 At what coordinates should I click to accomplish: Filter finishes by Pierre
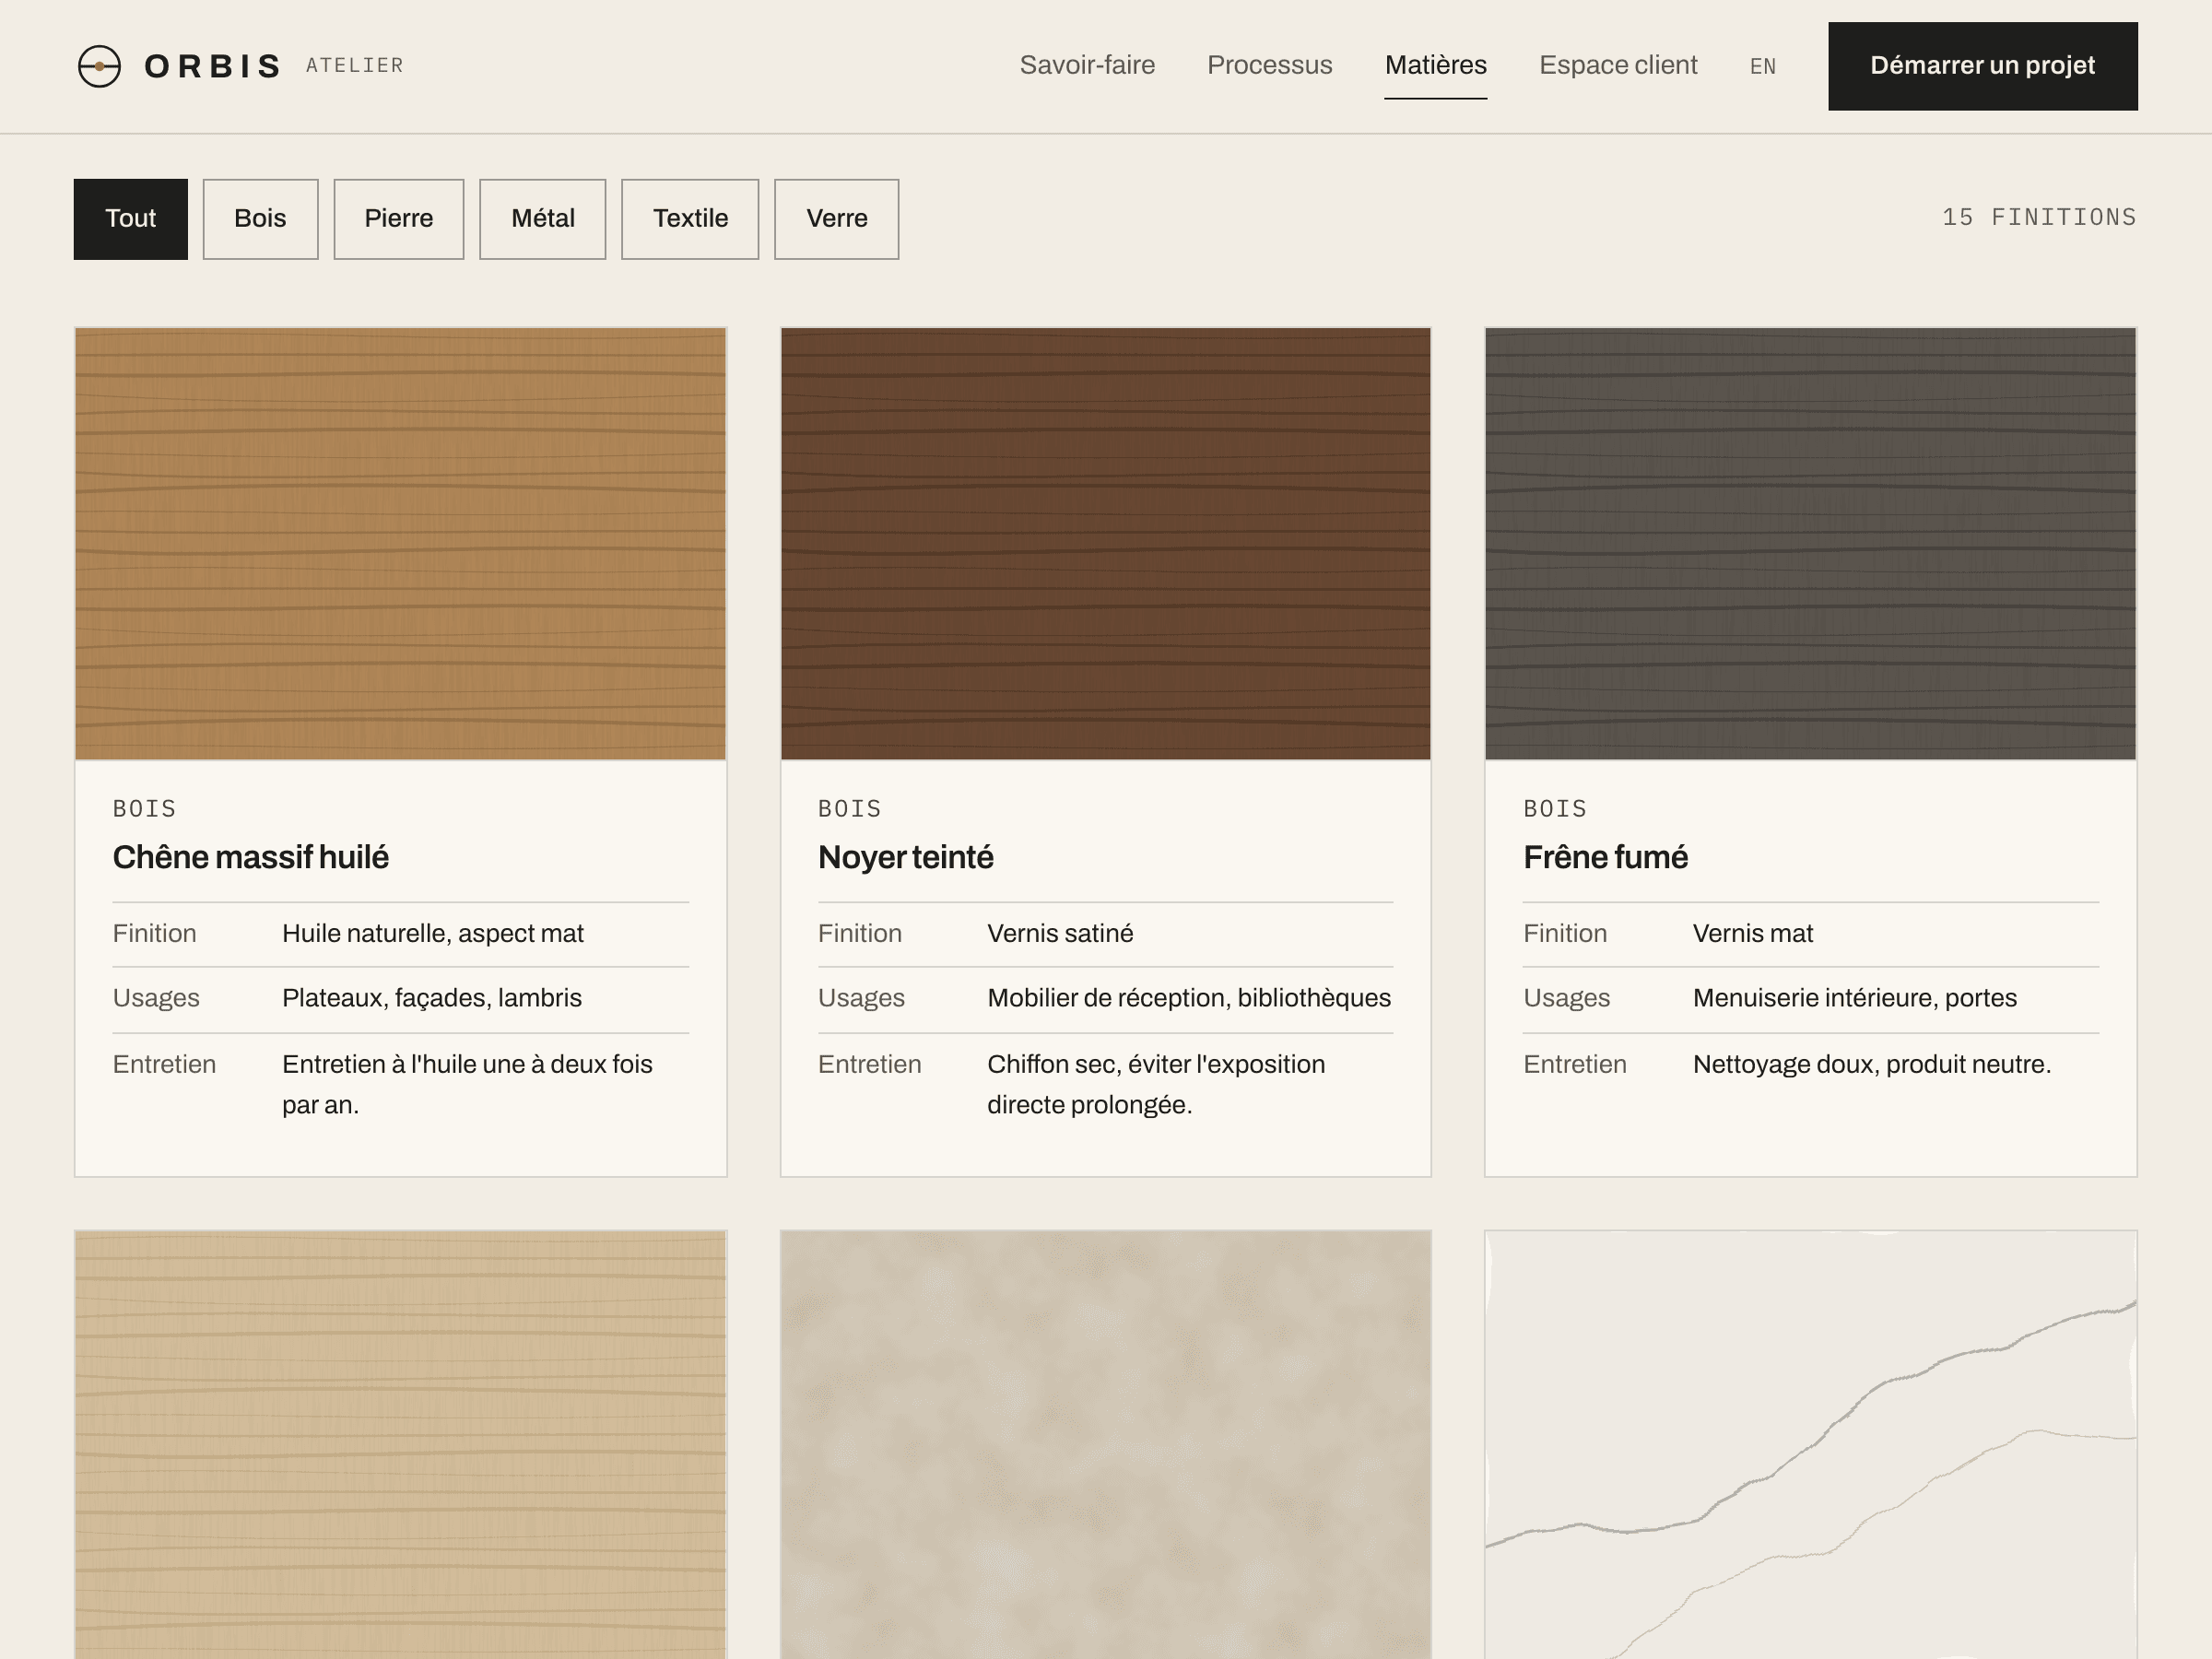pos(398,219)
